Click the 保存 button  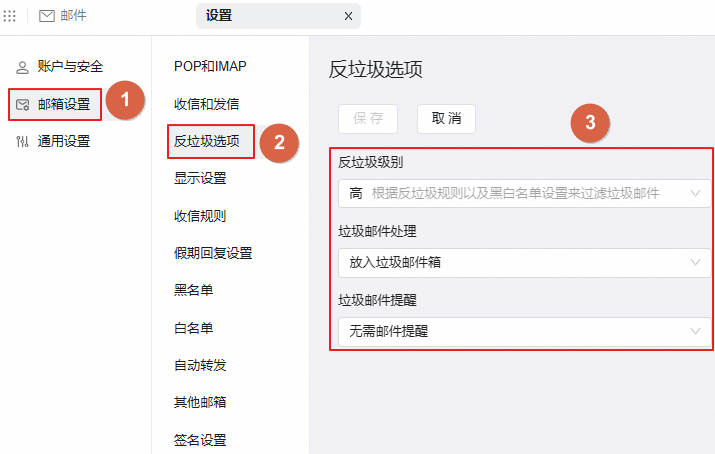click(x=368, y=118)
